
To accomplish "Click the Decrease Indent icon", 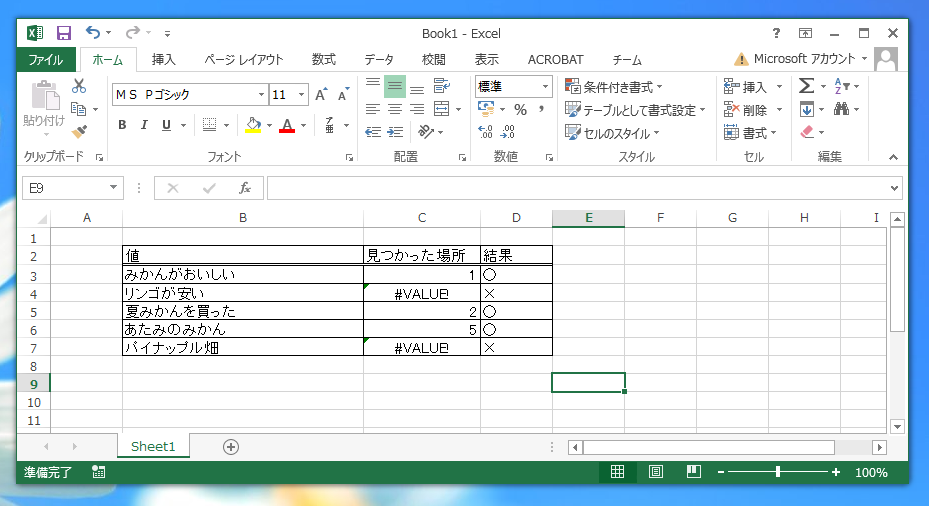I will (373, 132).
